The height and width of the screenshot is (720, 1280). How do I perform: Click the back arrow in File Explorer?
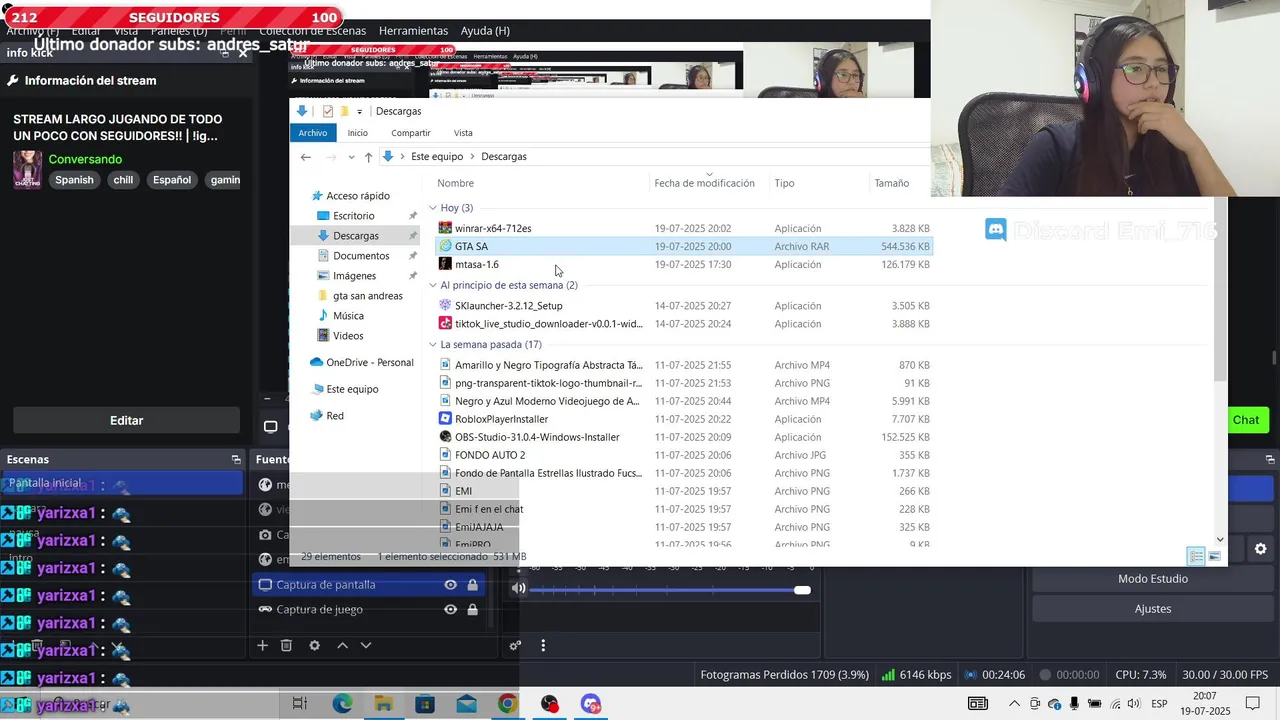point(306,157)
